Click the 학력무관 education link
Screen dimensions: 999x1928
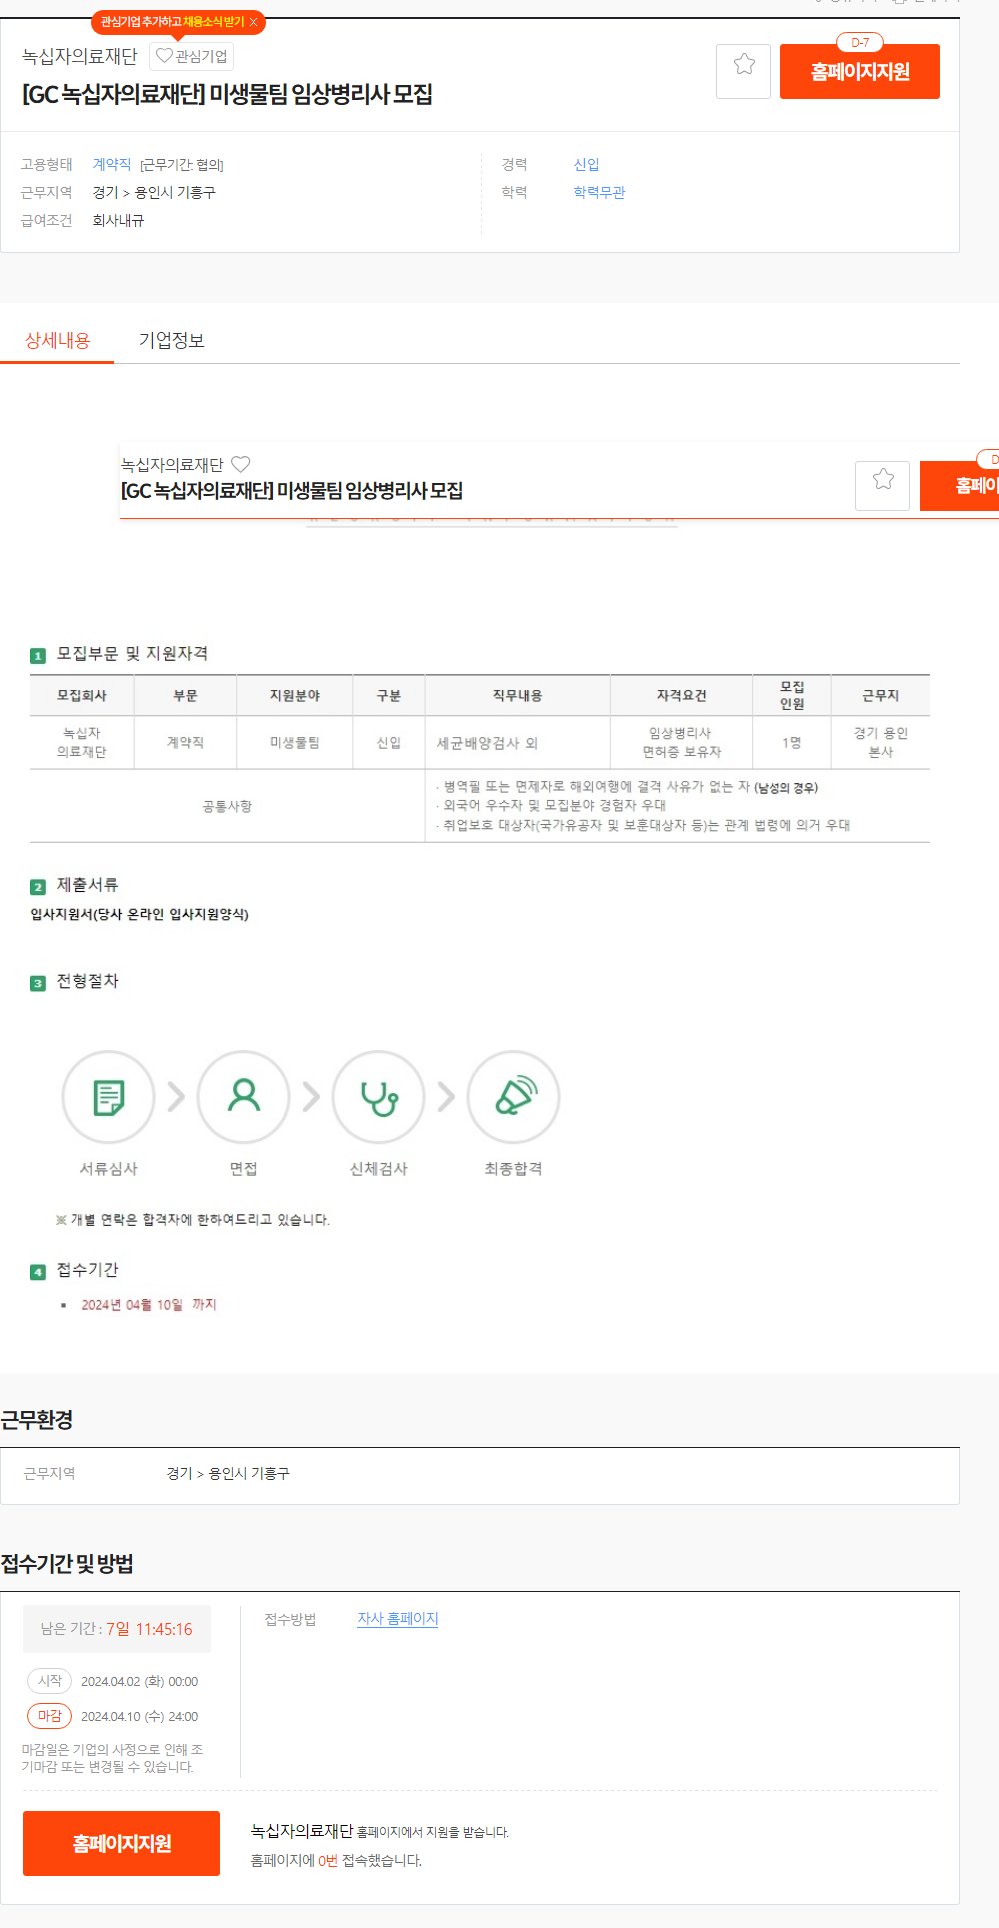pyautogui.click(x=599, y=192)
